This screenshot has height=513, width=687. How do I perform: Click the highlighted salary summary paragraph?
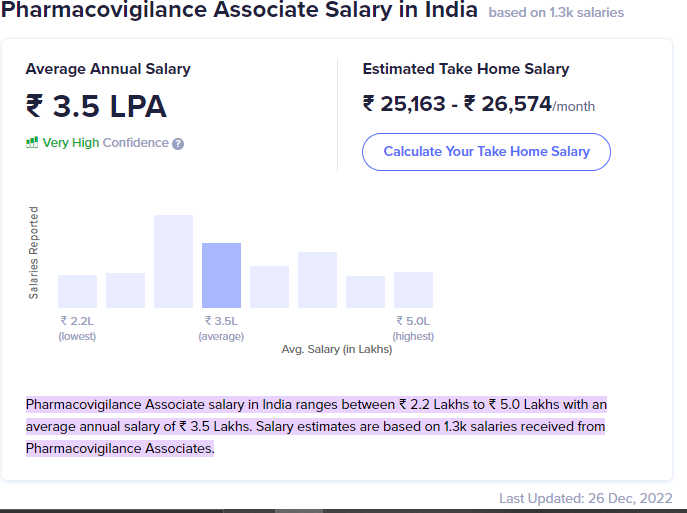[316, 426]
